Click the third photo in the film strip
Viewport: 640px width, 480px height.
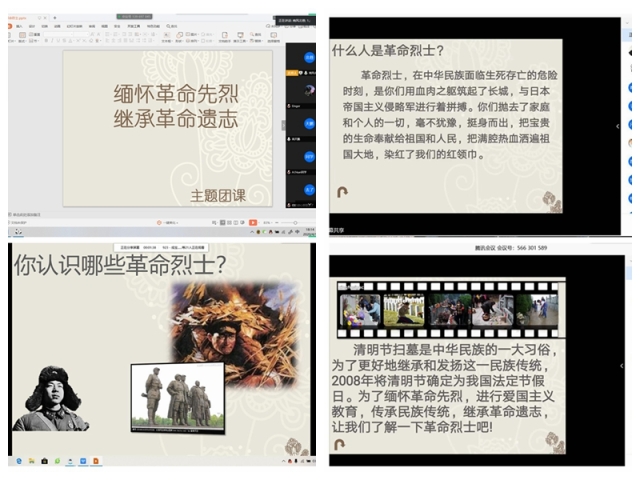[449, 310]
